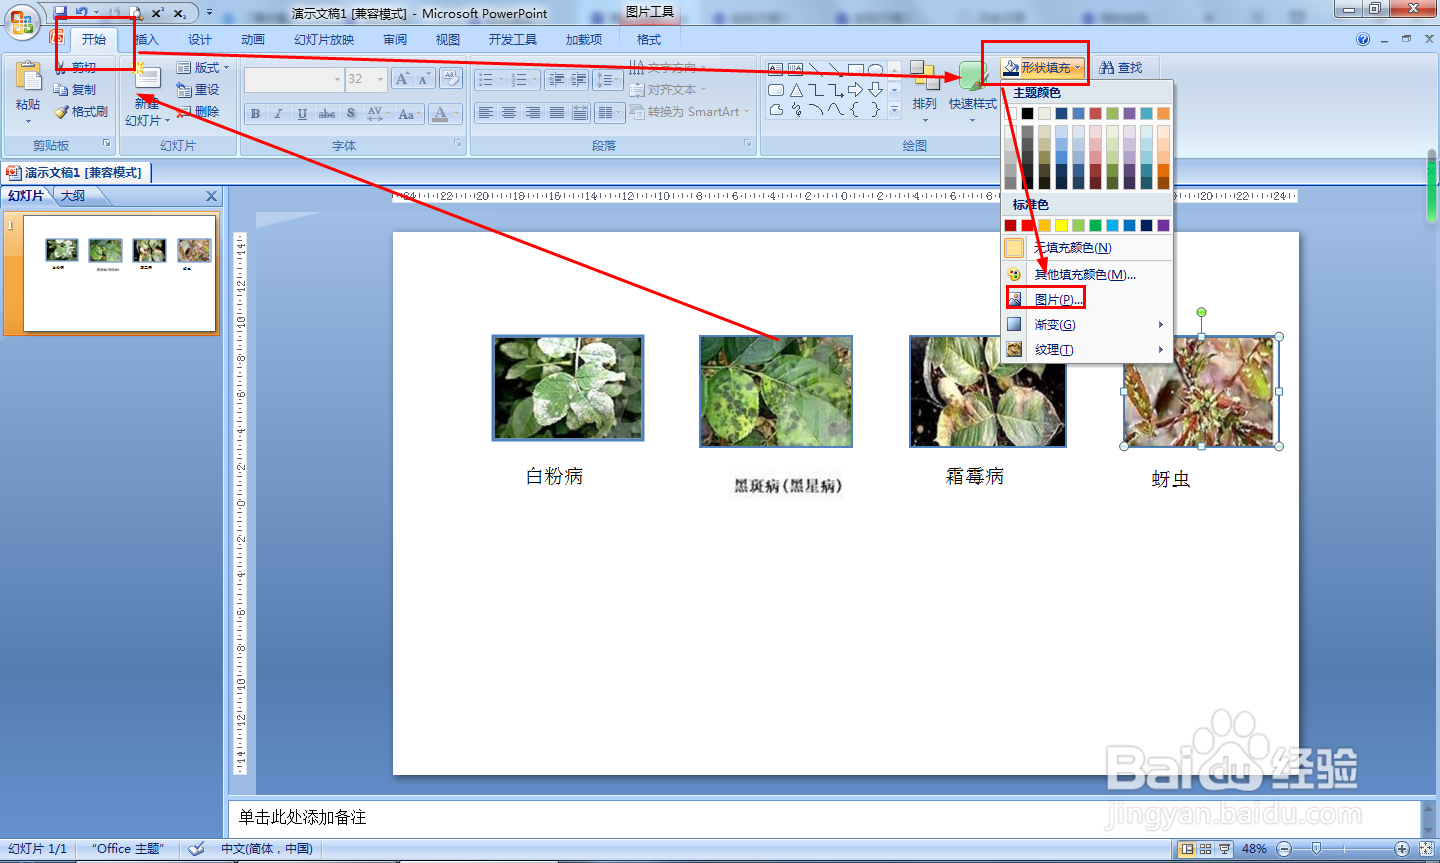
Task: Select slide 1 thumbnail in panel
Action: [x=120, y=273]
